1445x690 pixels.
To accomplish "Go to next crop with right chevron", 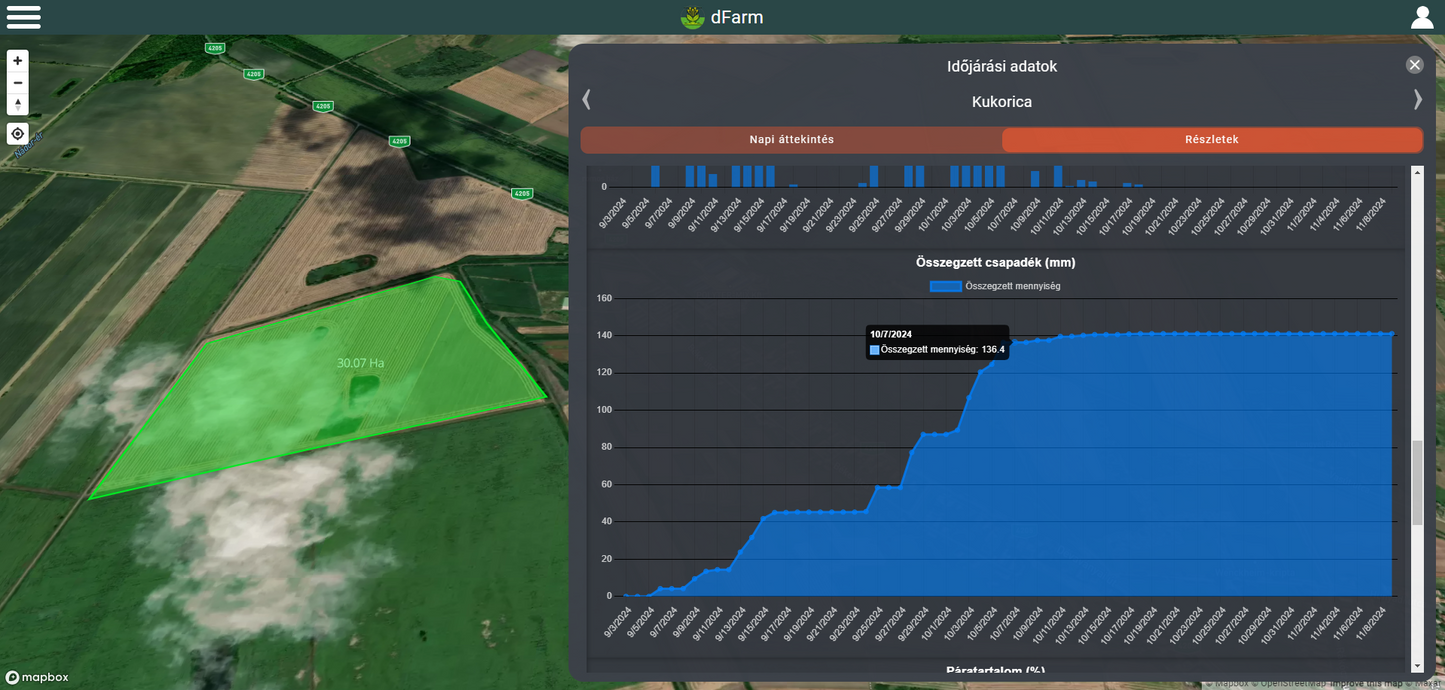I will point(1417,99).
